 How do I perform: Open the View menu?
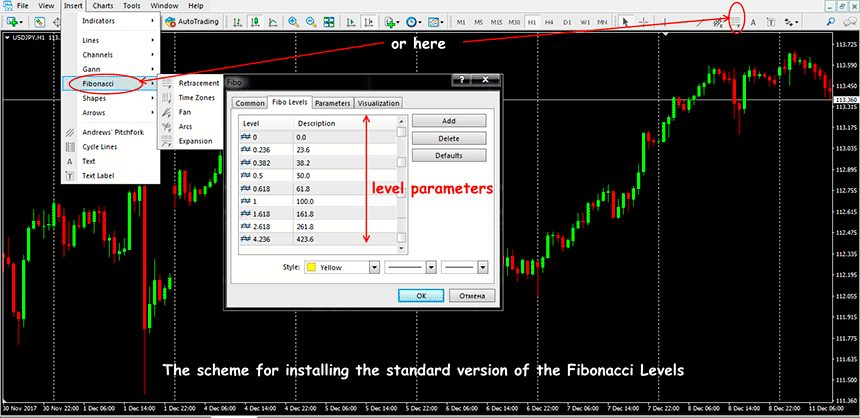tap(47, 6)
